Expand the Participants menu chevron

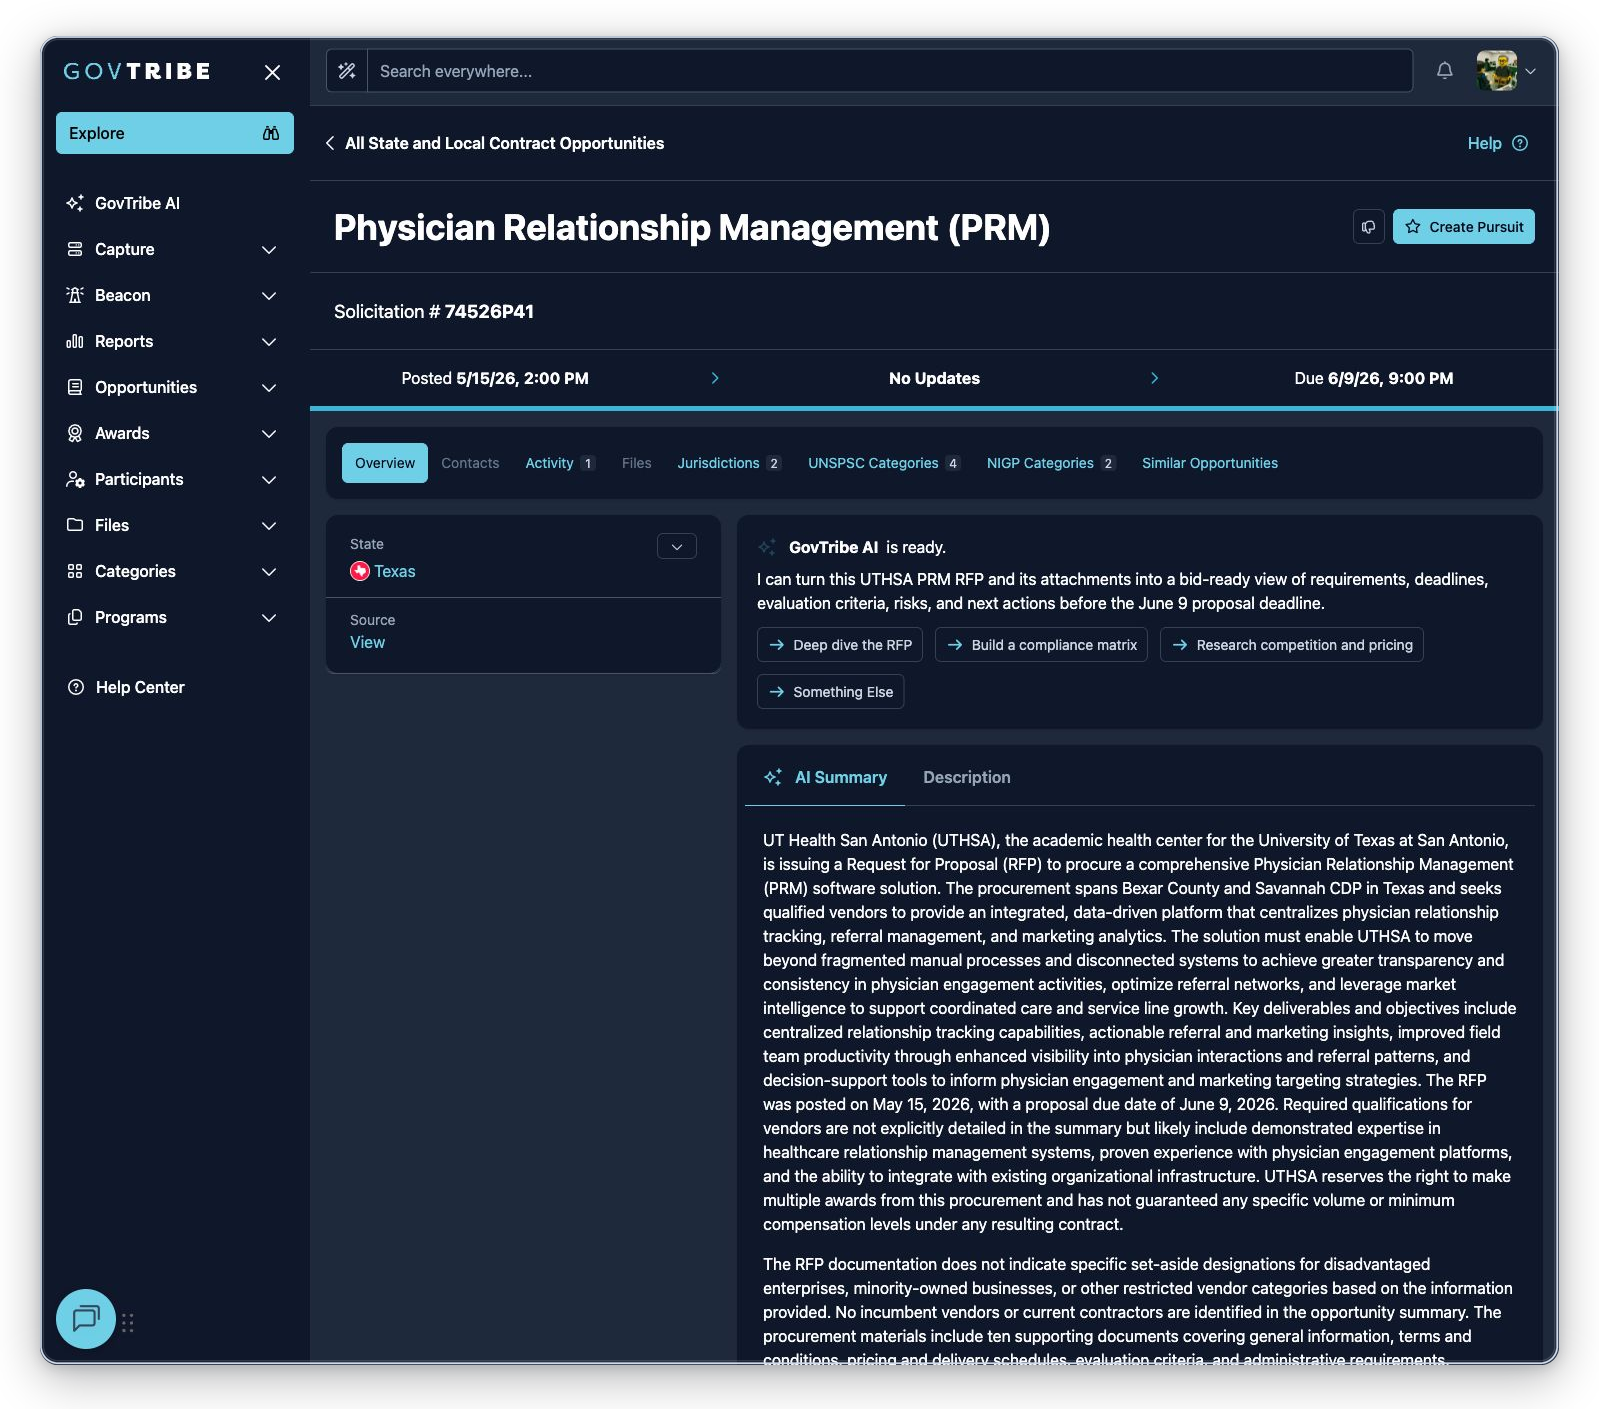pyautogui.click(x=269, y=479)
